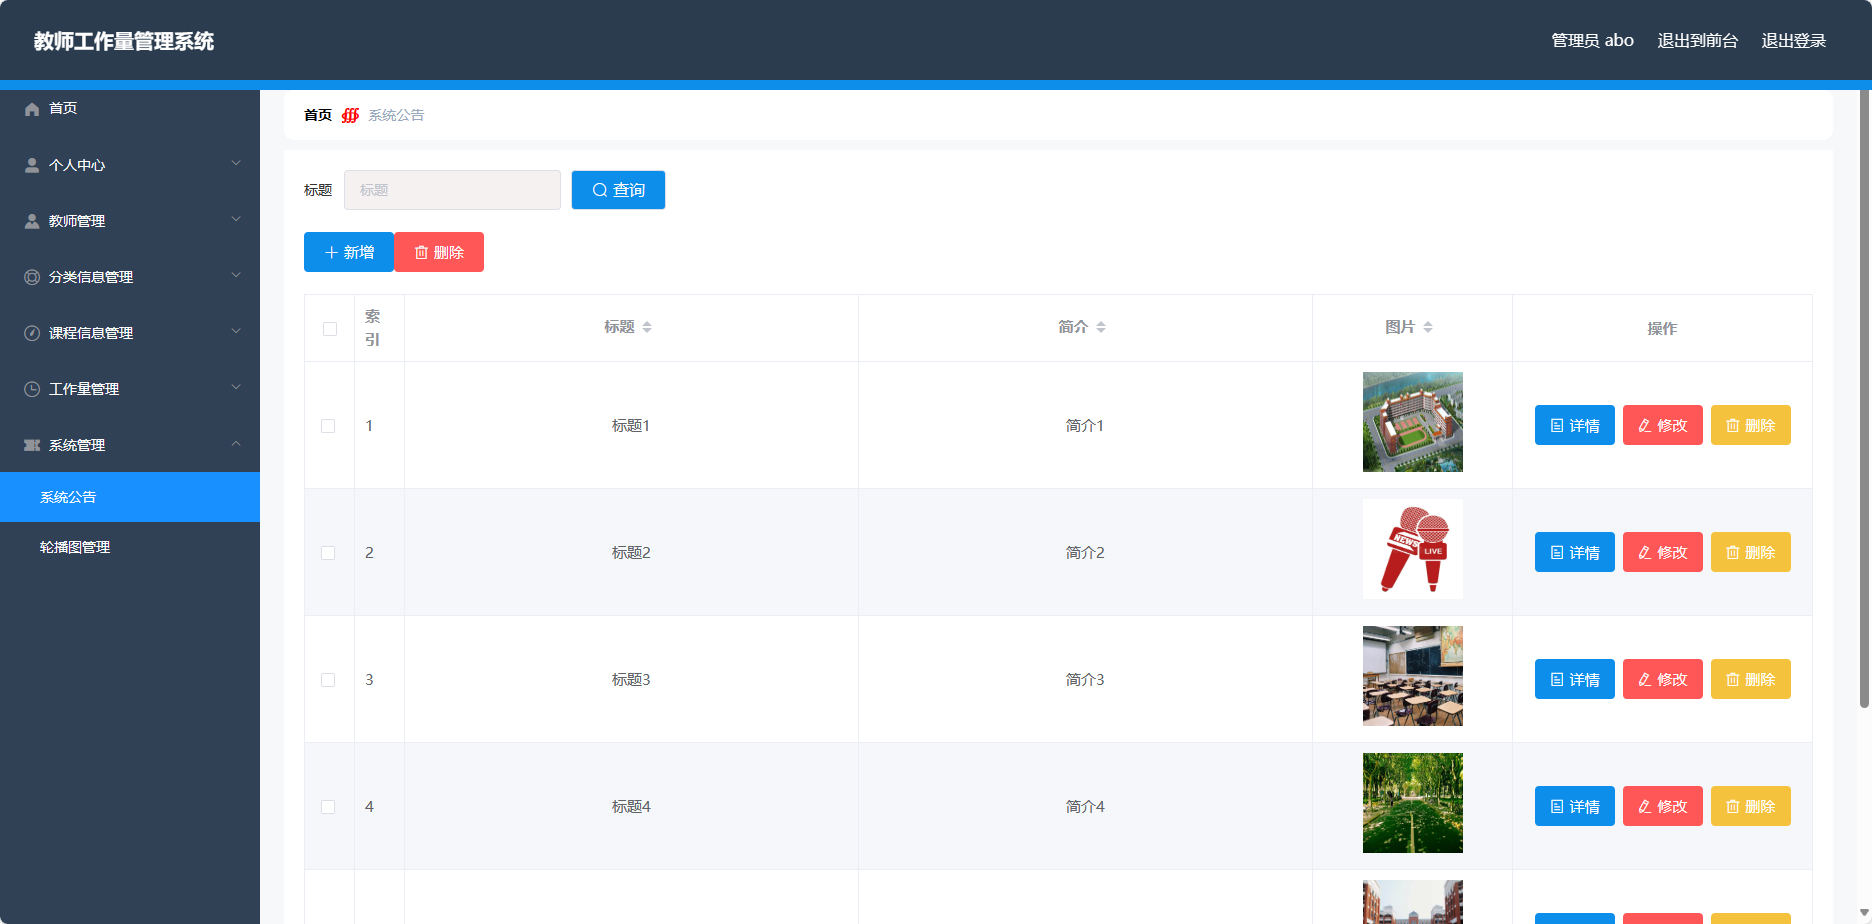
Task: Click 修改 for row 标题1
Action: (x=1662, y=425)
